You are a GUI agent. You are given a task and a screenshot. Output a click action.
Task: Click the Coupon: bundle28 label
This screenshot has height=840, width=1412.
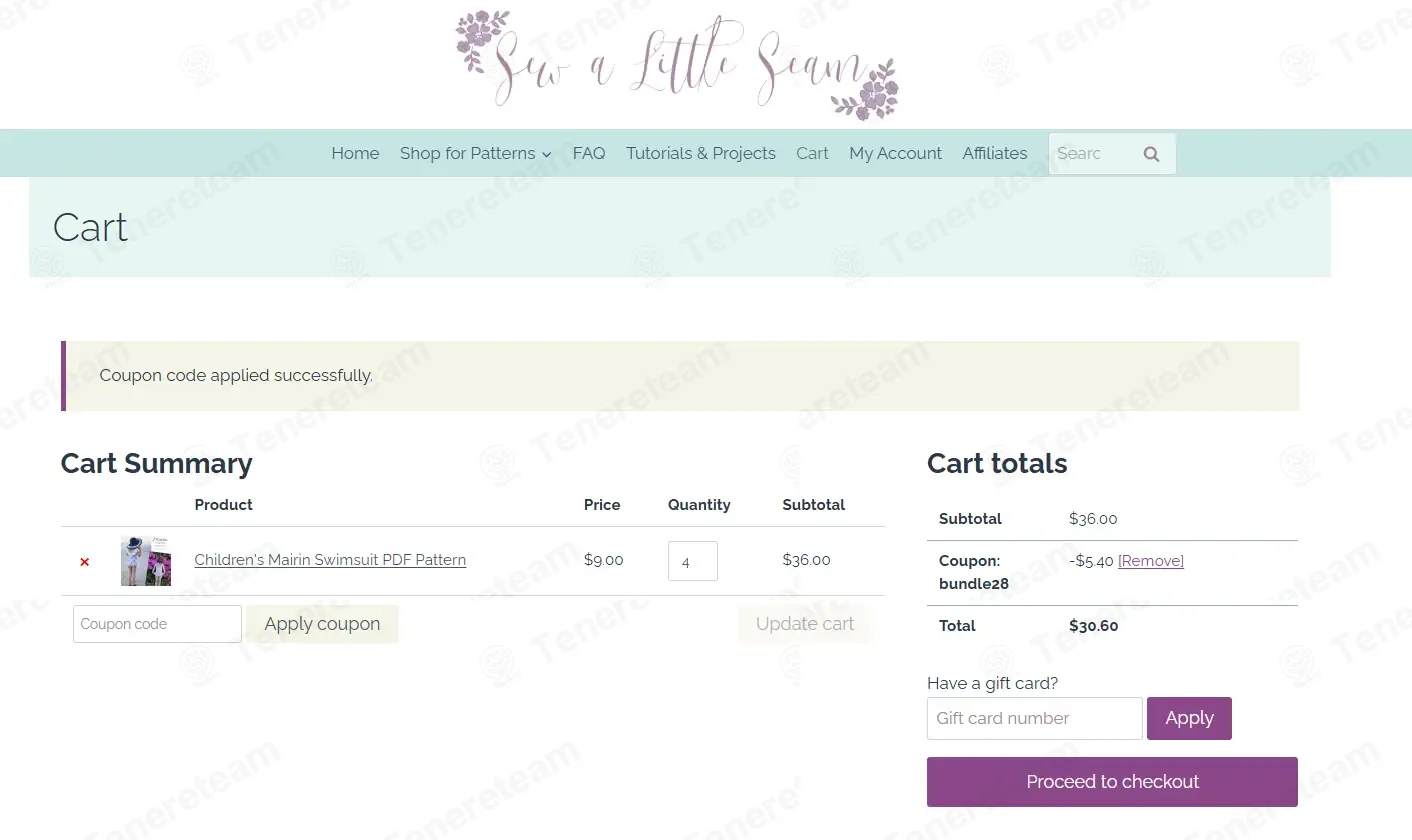click(x=974, y=572)
